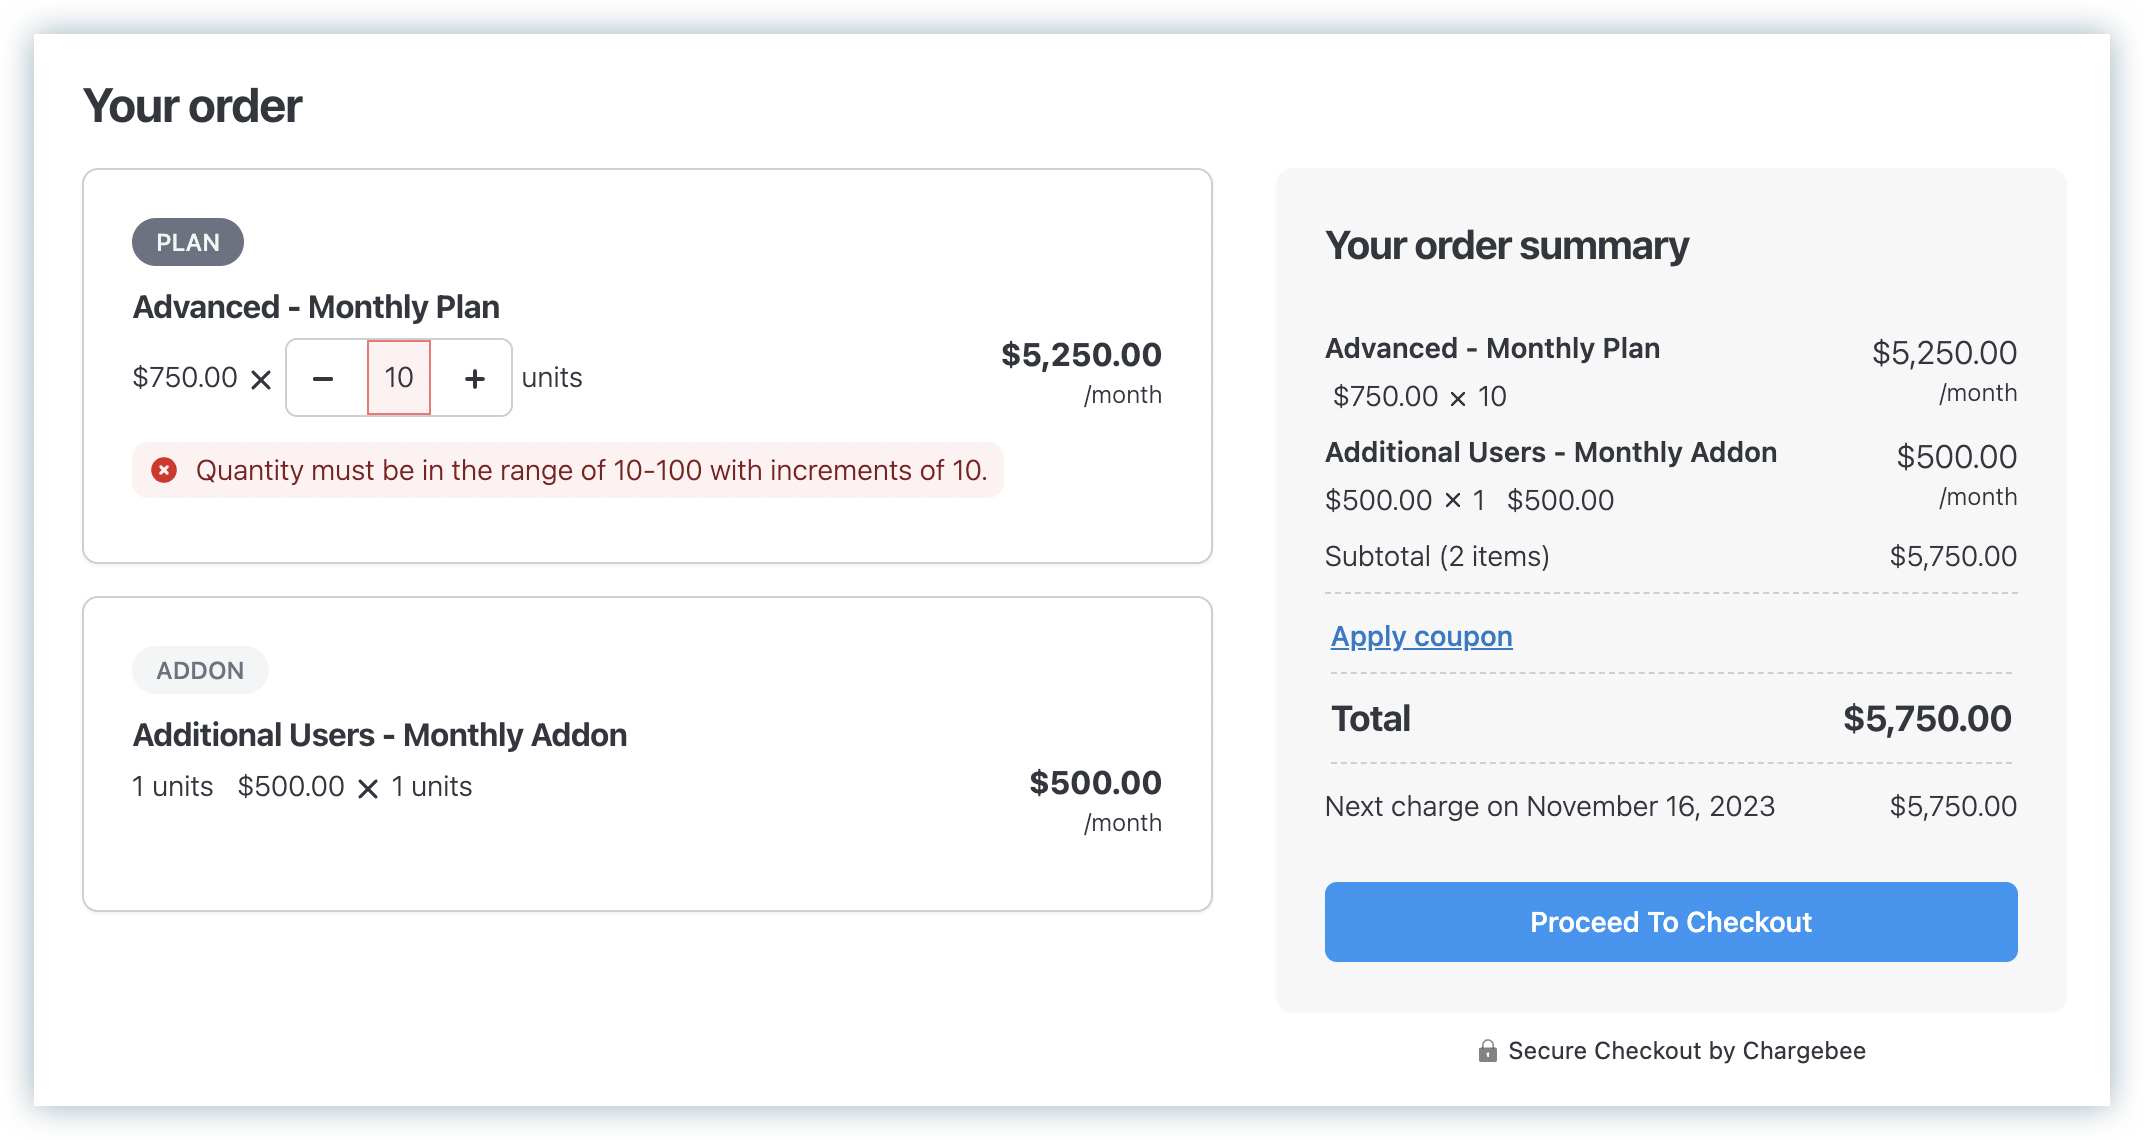
Task: Open the Apply coupon link
Action: pos(1421,637)
